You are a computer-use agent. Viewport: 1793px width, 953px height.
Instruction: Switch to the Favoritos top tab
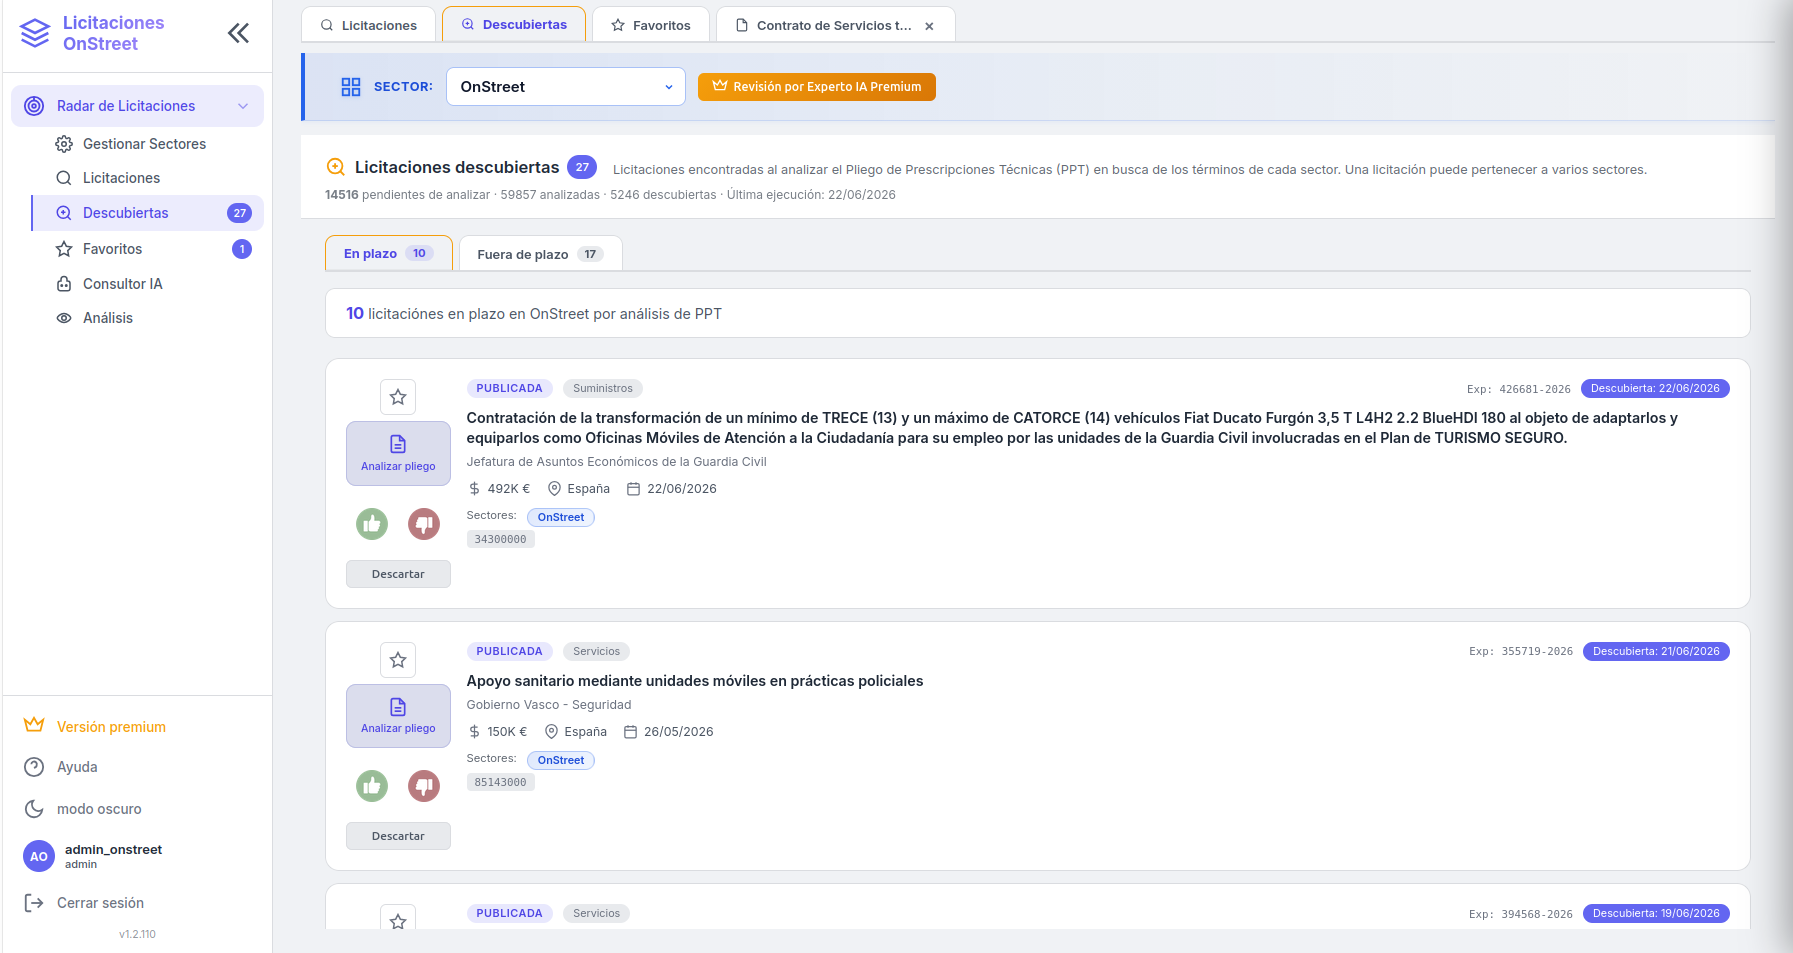click(651, 25)
